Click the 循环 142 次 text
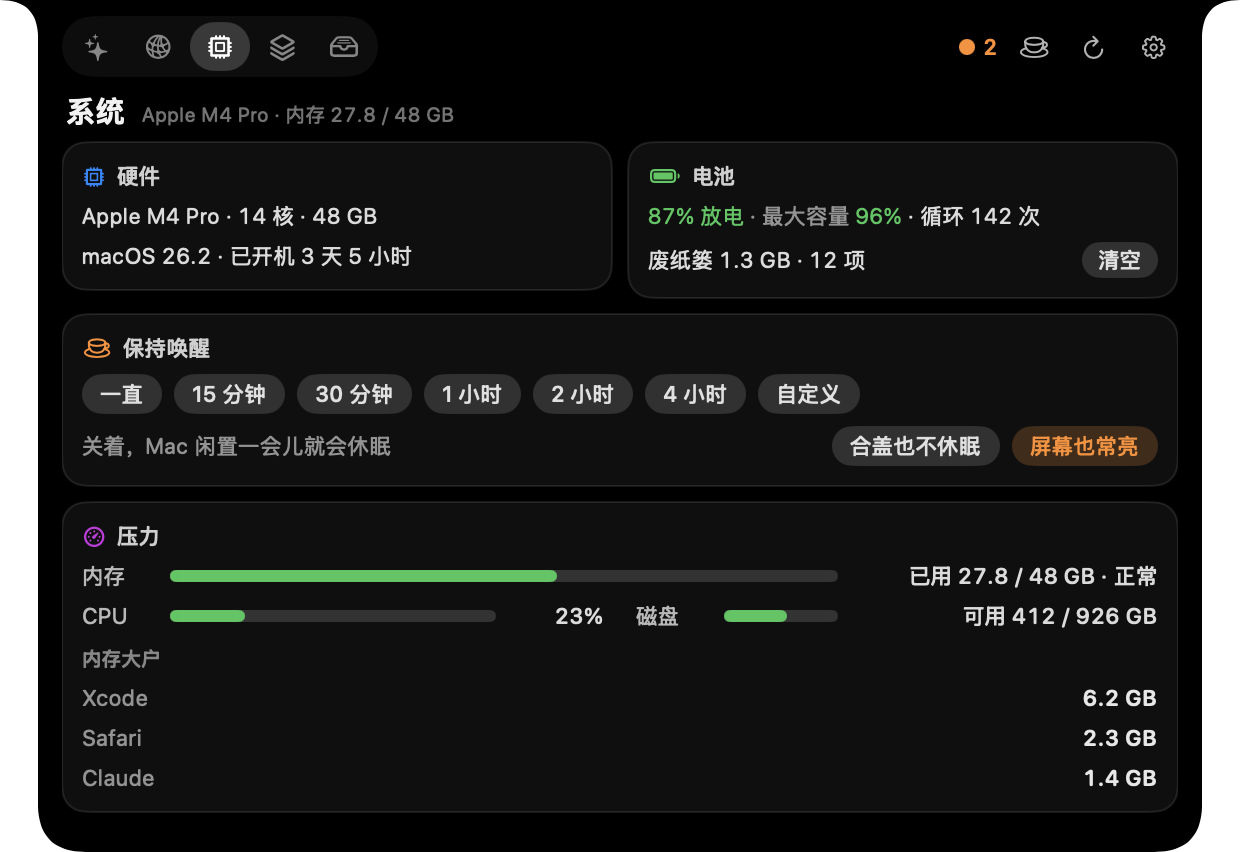The height and width of the screenshot is (852, 1240). [981, 217]
